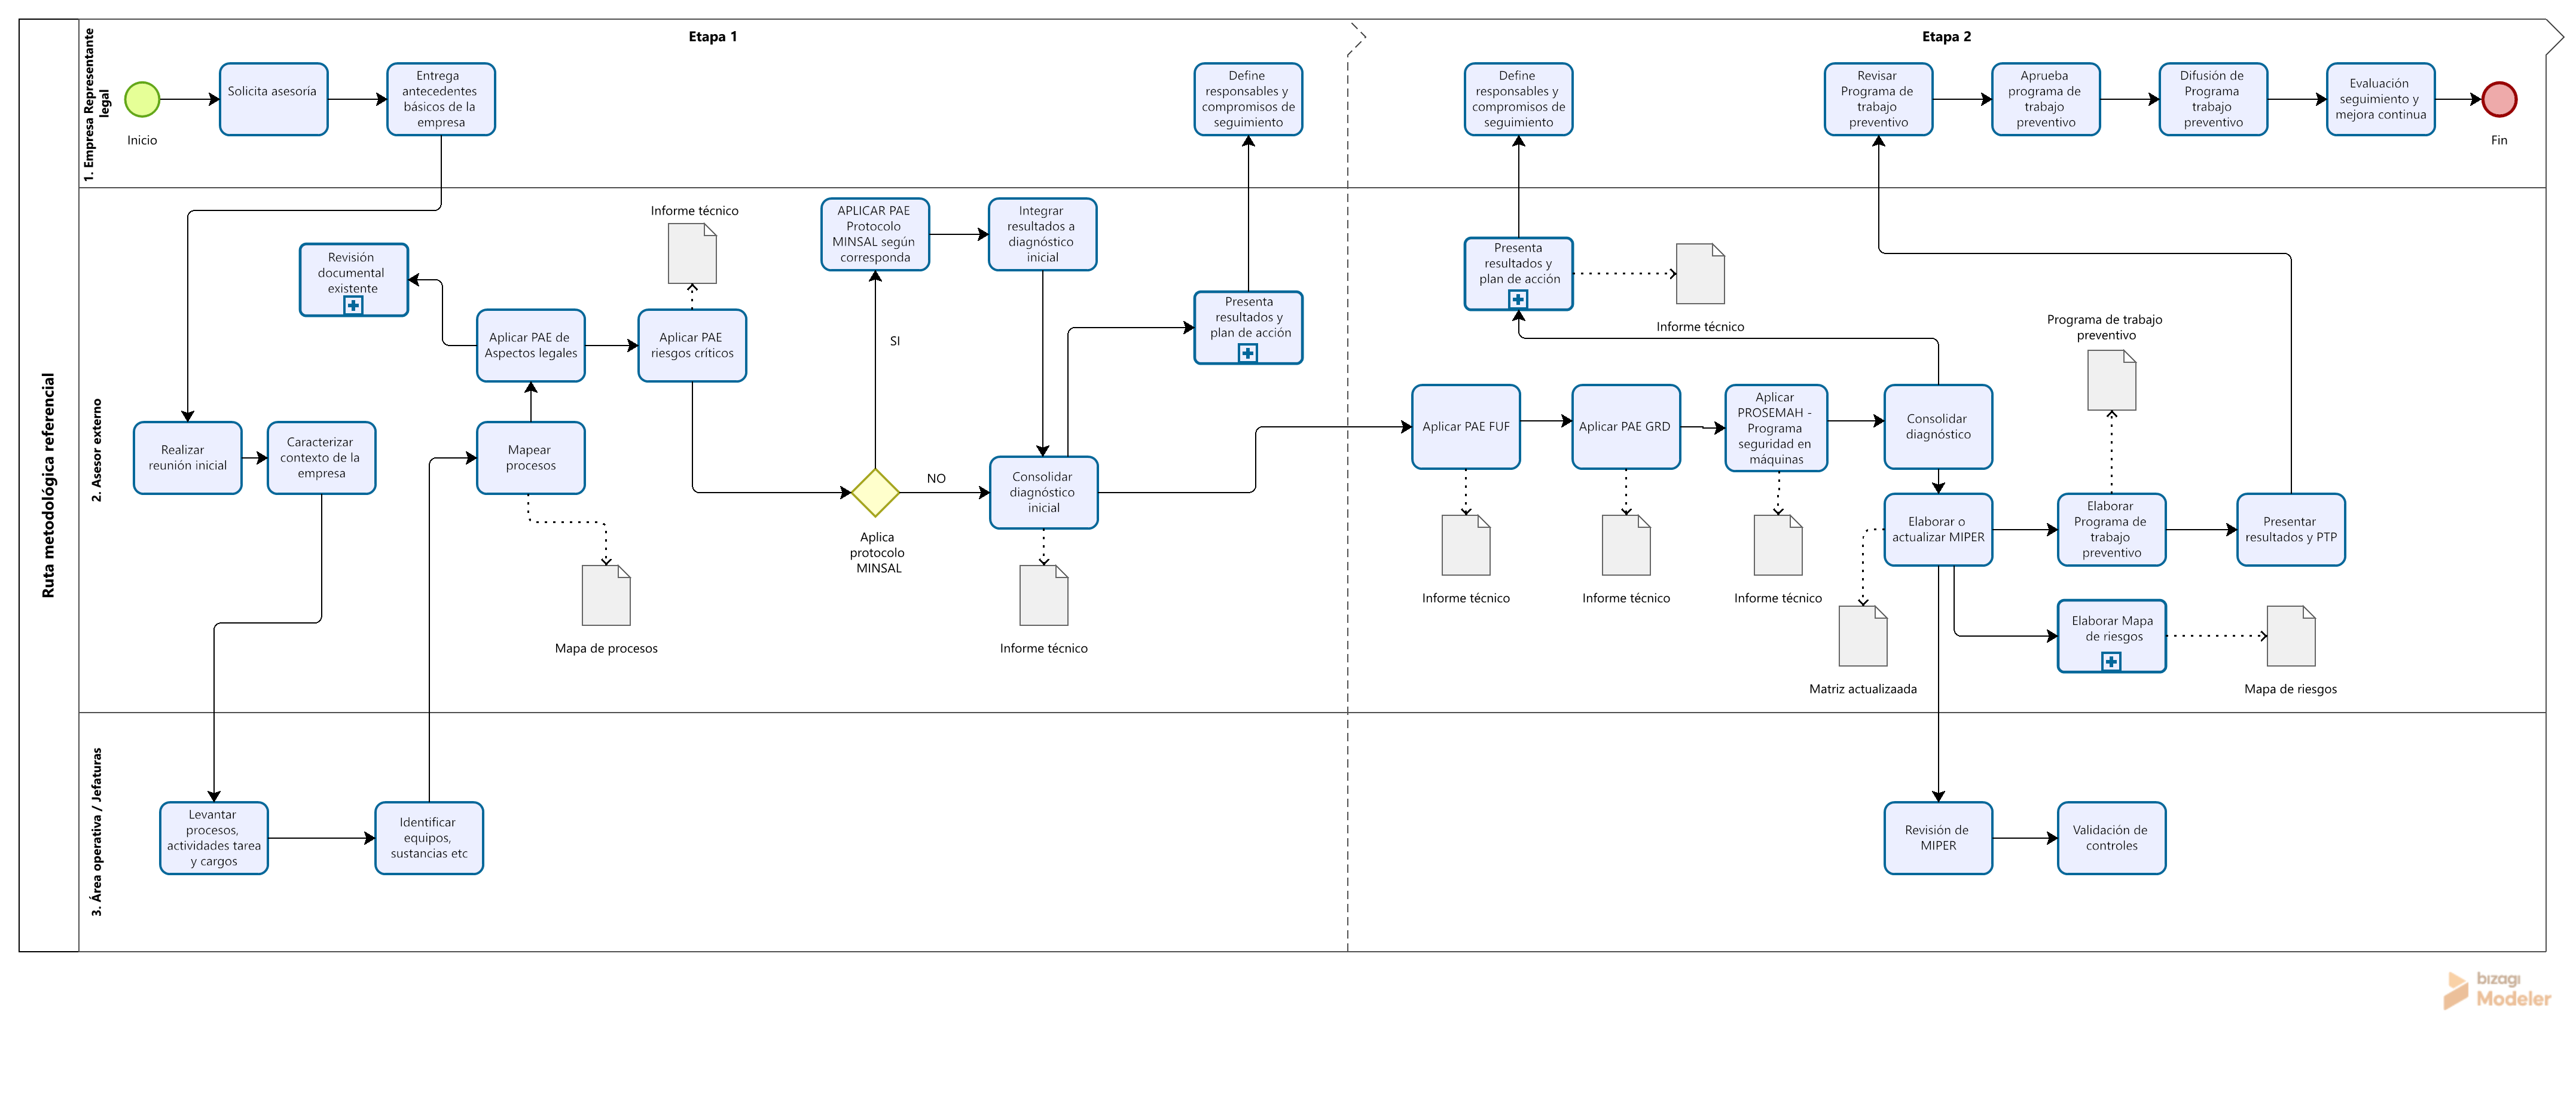Select the document icon below Aplicar PROSEMAH task
The width and height of the screenshot is (2576, 1094).
[x=1778, y=545]
